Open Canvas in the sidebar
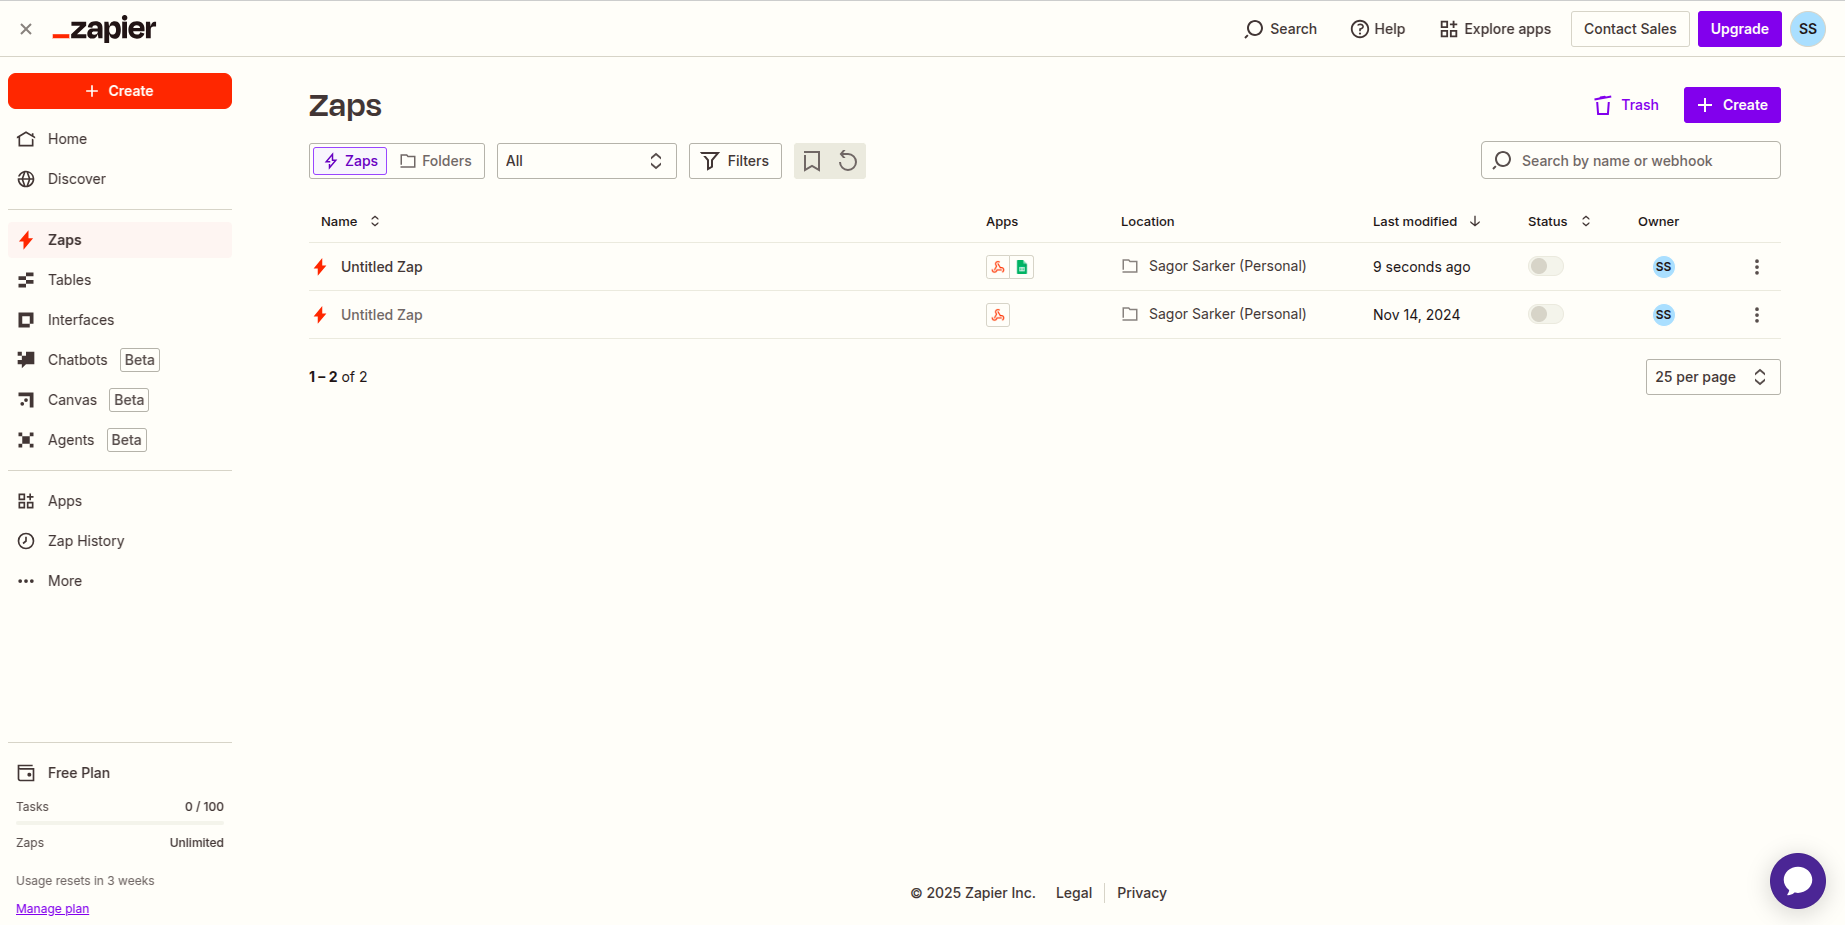 [x=120, y=400]
